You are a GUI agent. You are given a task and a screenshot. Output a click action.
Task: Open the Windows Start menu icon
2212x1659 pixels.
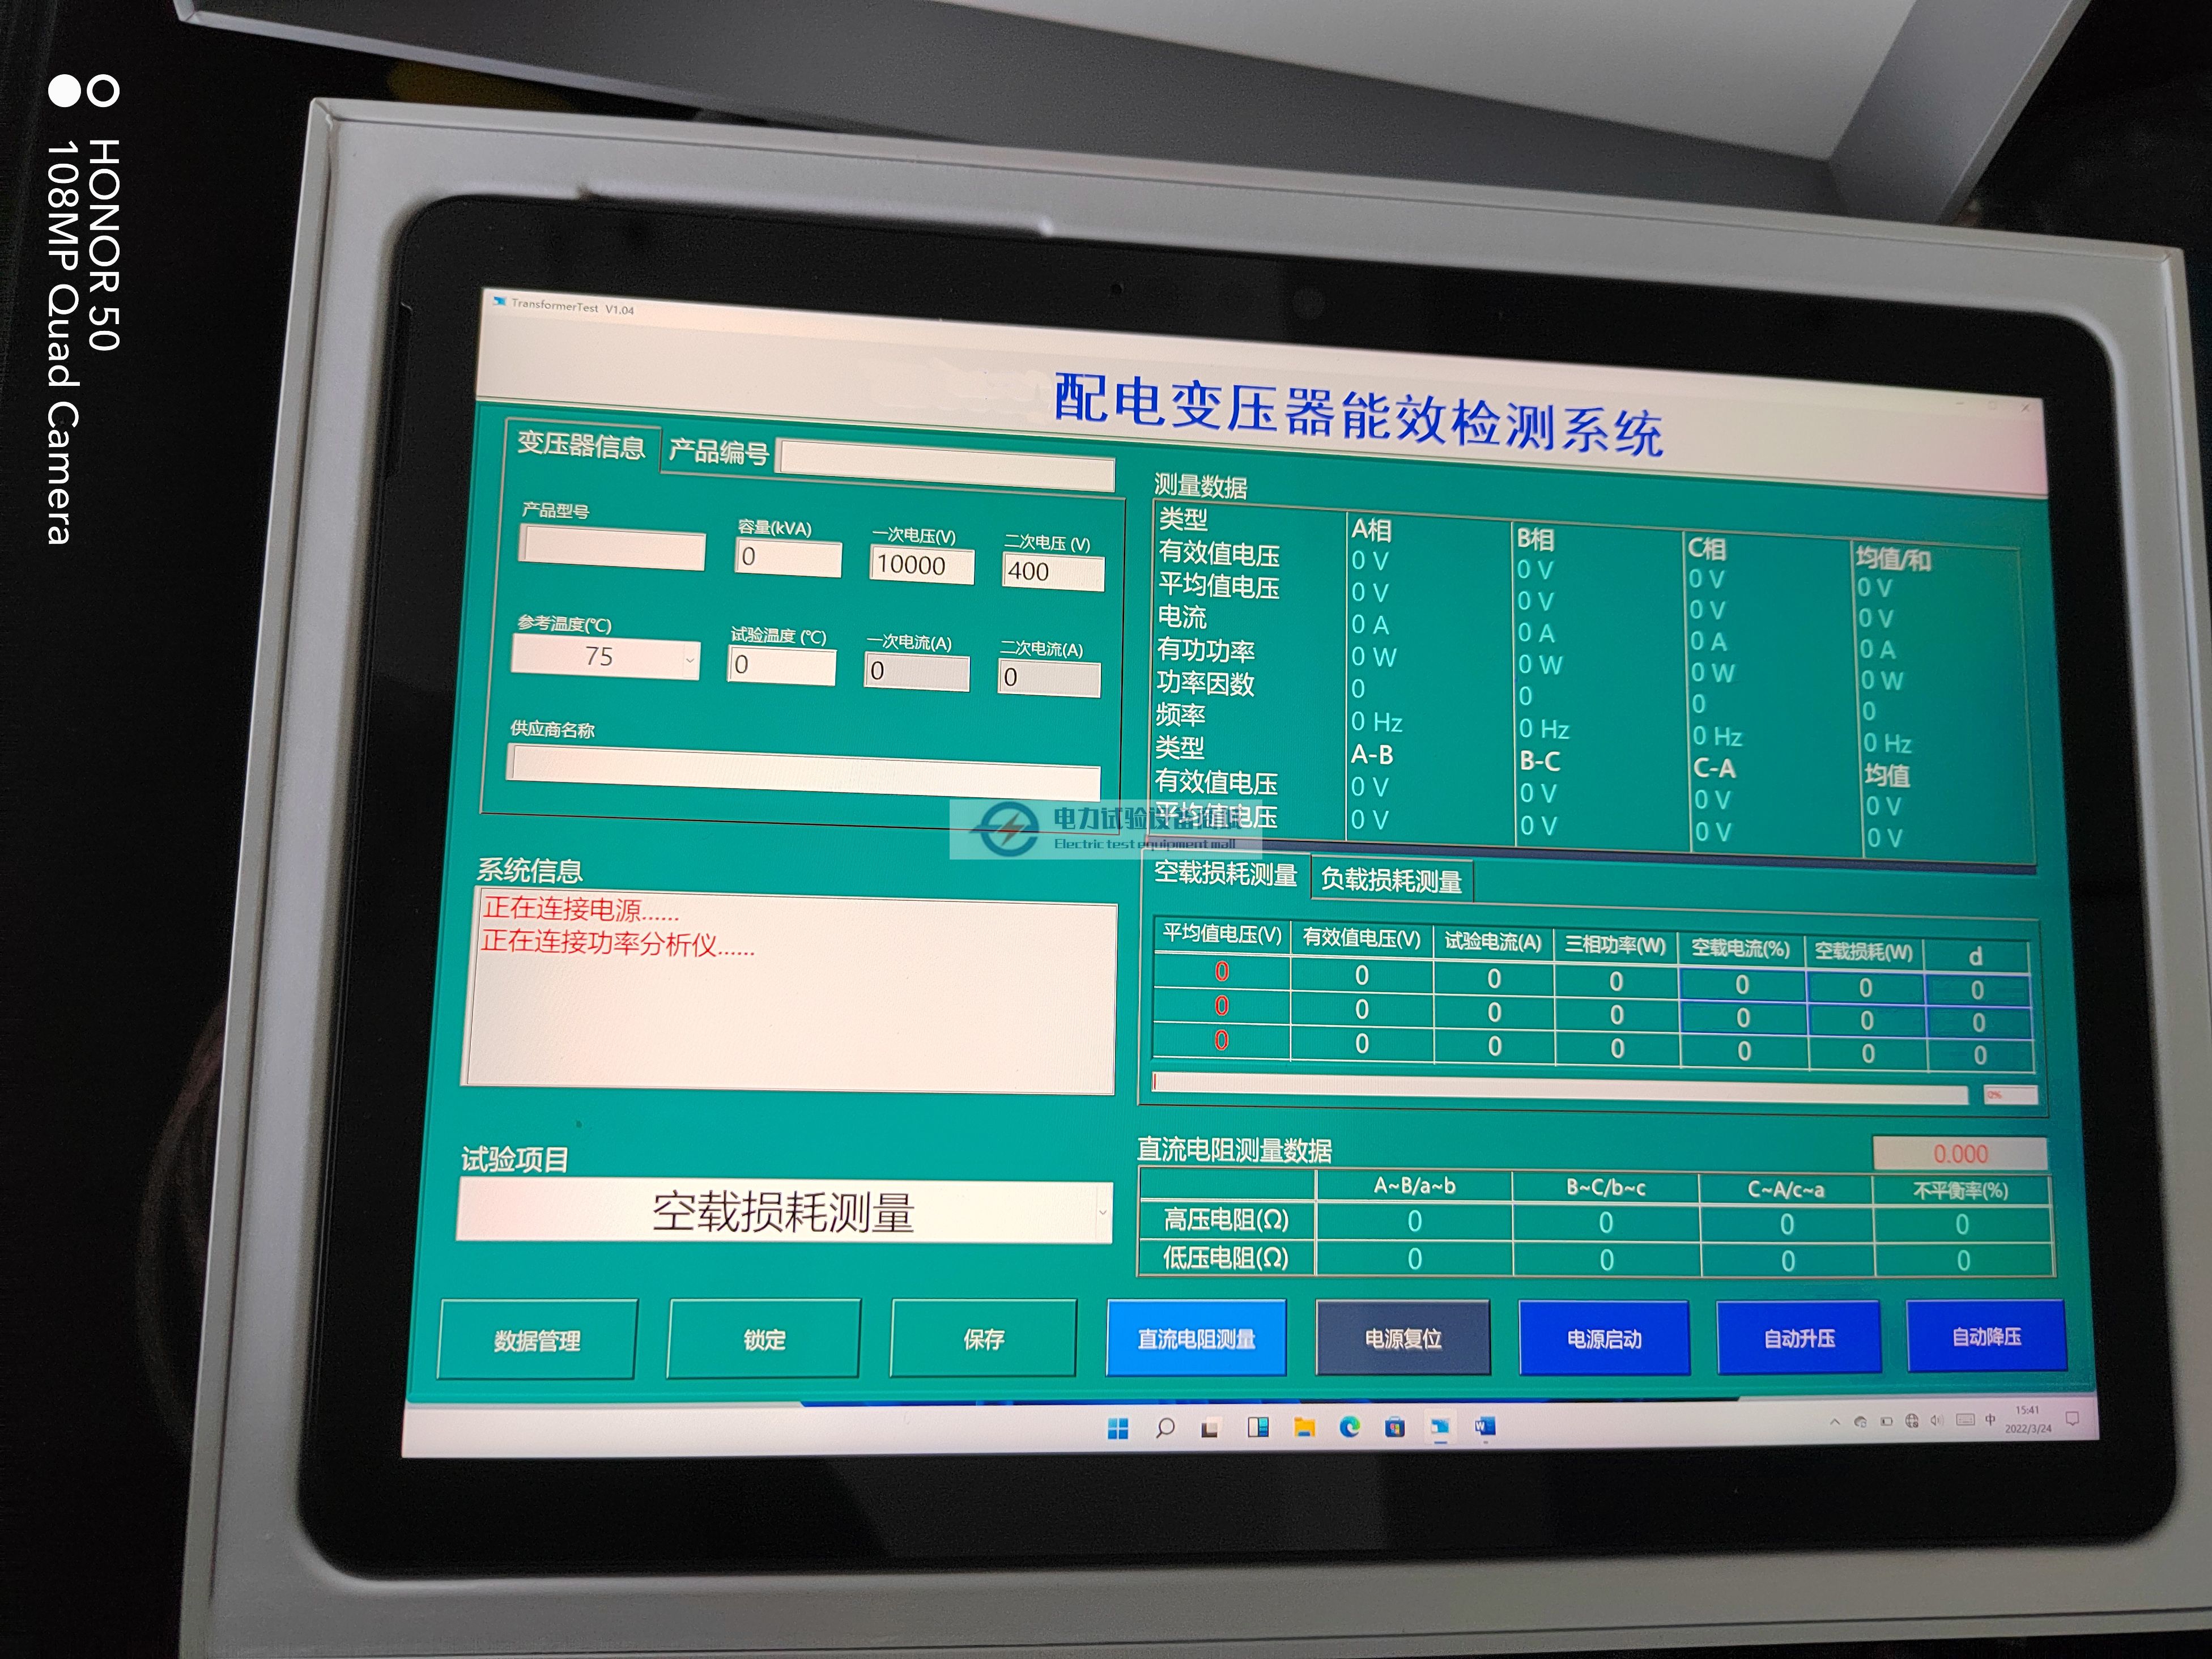[1118, 1428]
